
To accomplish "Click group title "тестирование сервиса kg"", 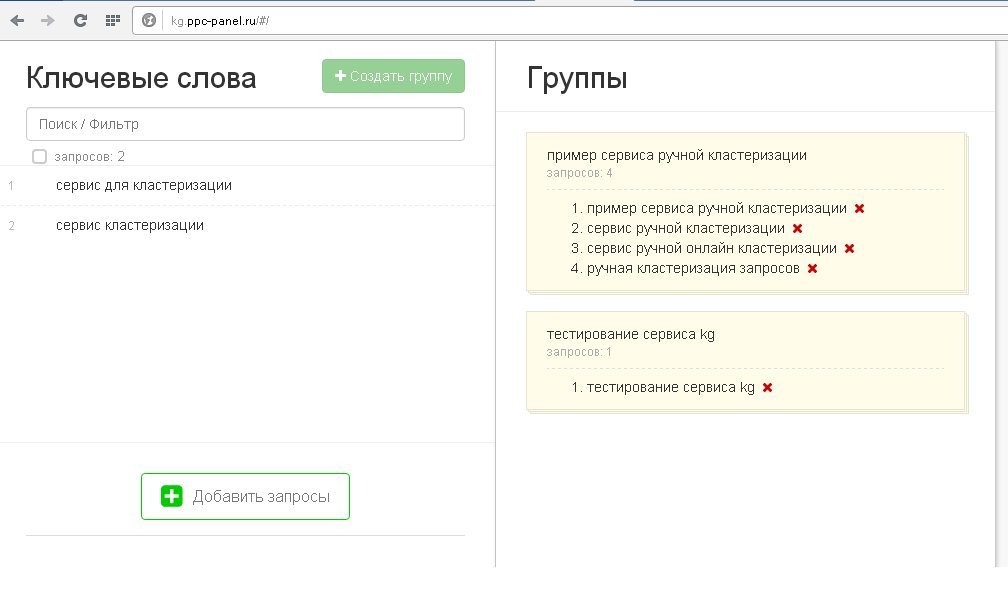I will (x=631, y=334).
